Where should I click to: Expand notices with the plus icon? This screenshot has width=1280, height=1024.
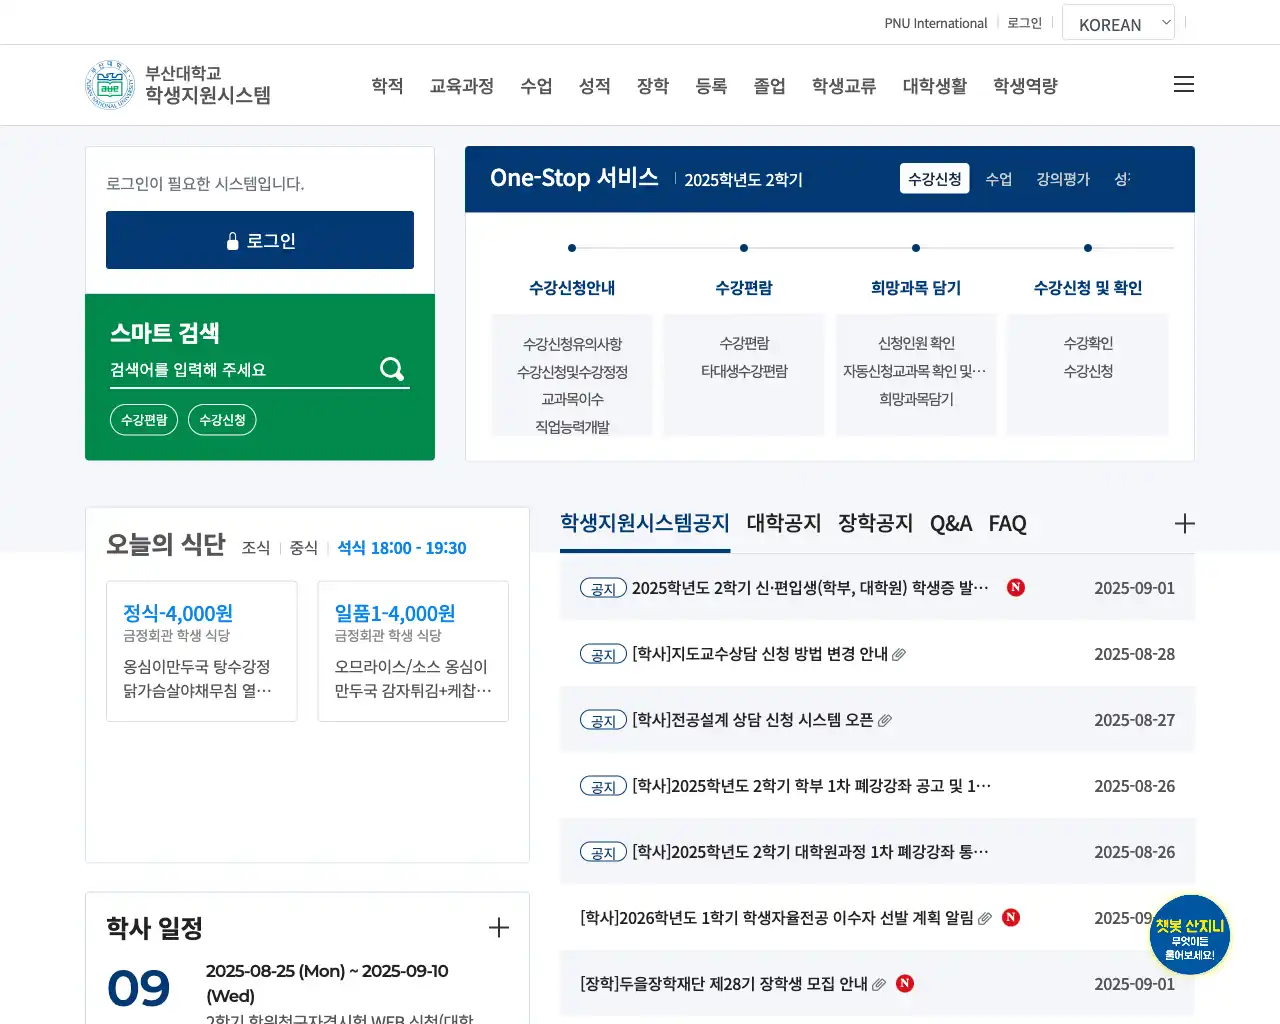pos(1185,523)
